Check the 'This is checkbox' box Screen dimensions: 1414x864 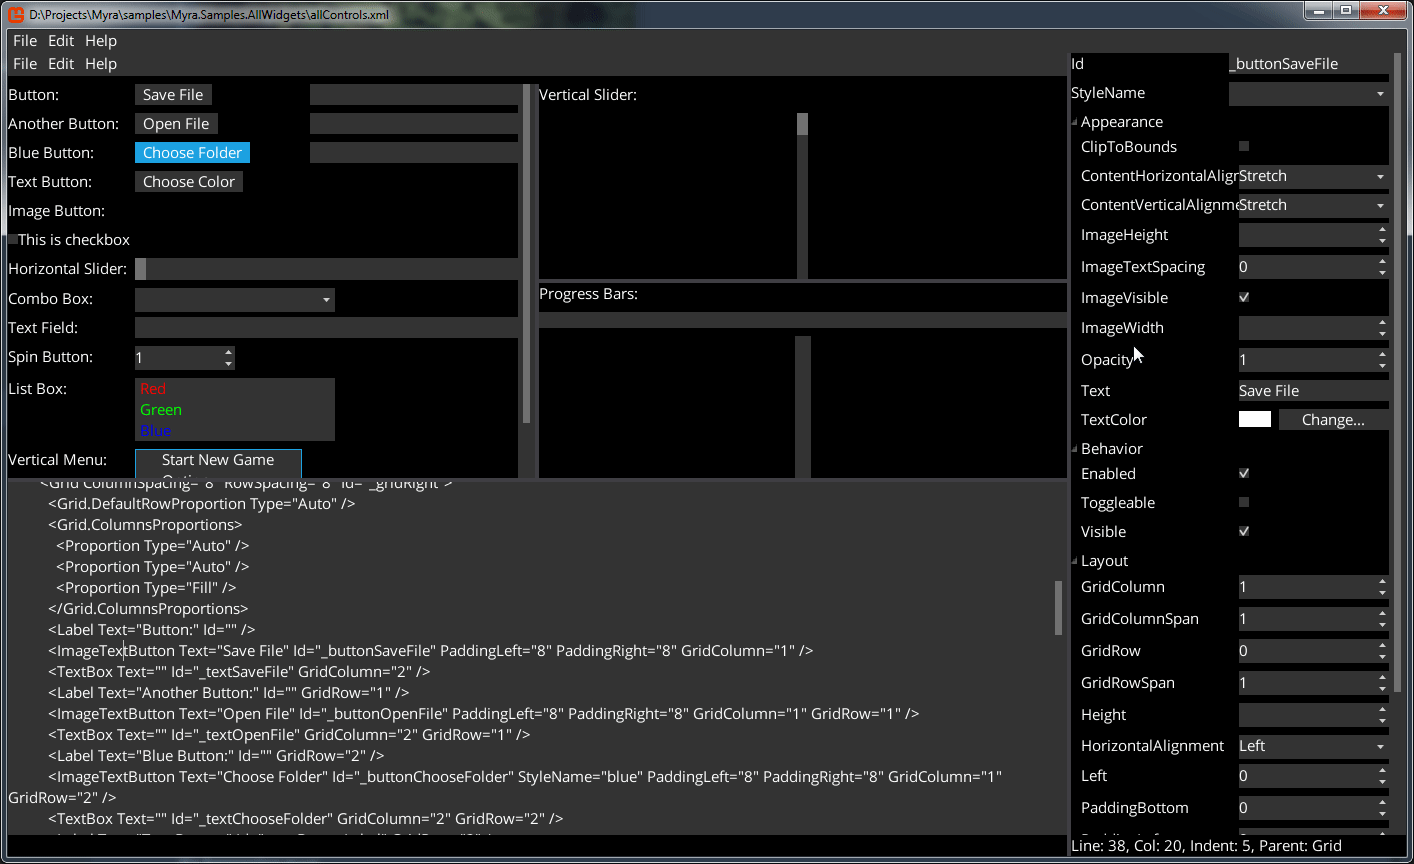(13, 240)
